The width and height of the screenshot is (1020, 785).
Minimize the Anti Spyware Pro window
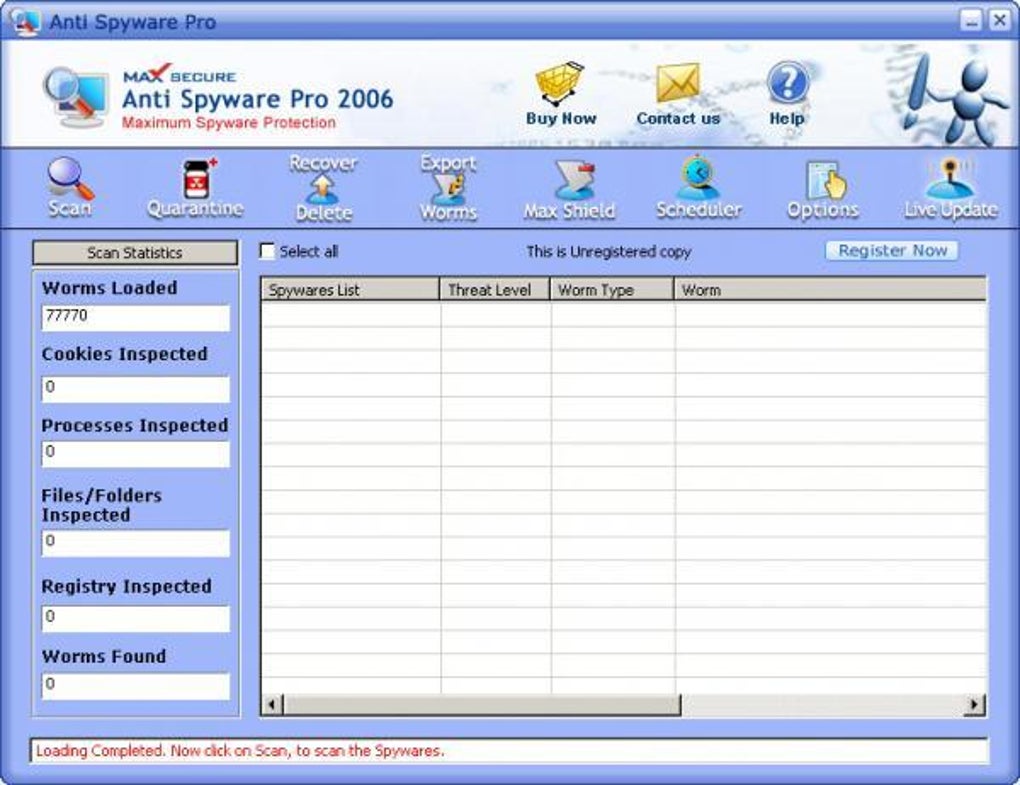pos(971,21)
